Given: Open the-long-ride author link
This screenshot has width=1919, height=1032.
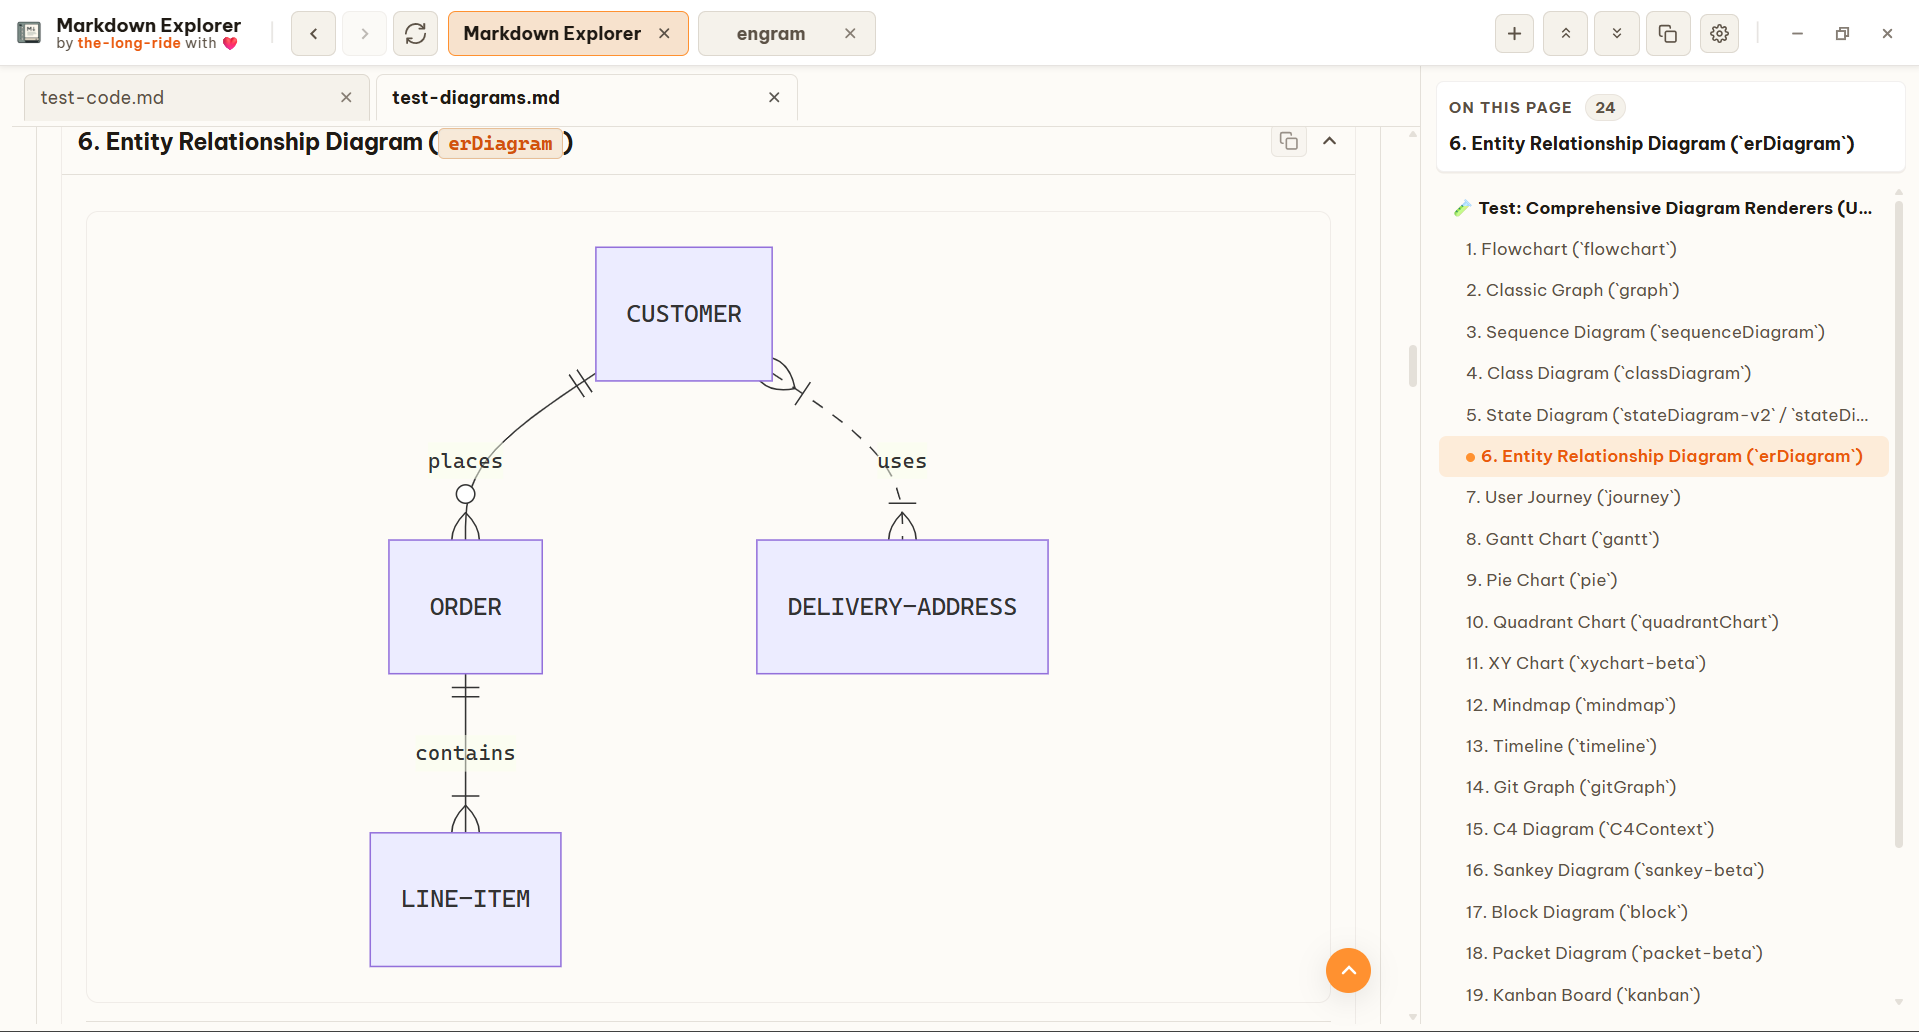Looking at the screenshot, I should (129, 43).
